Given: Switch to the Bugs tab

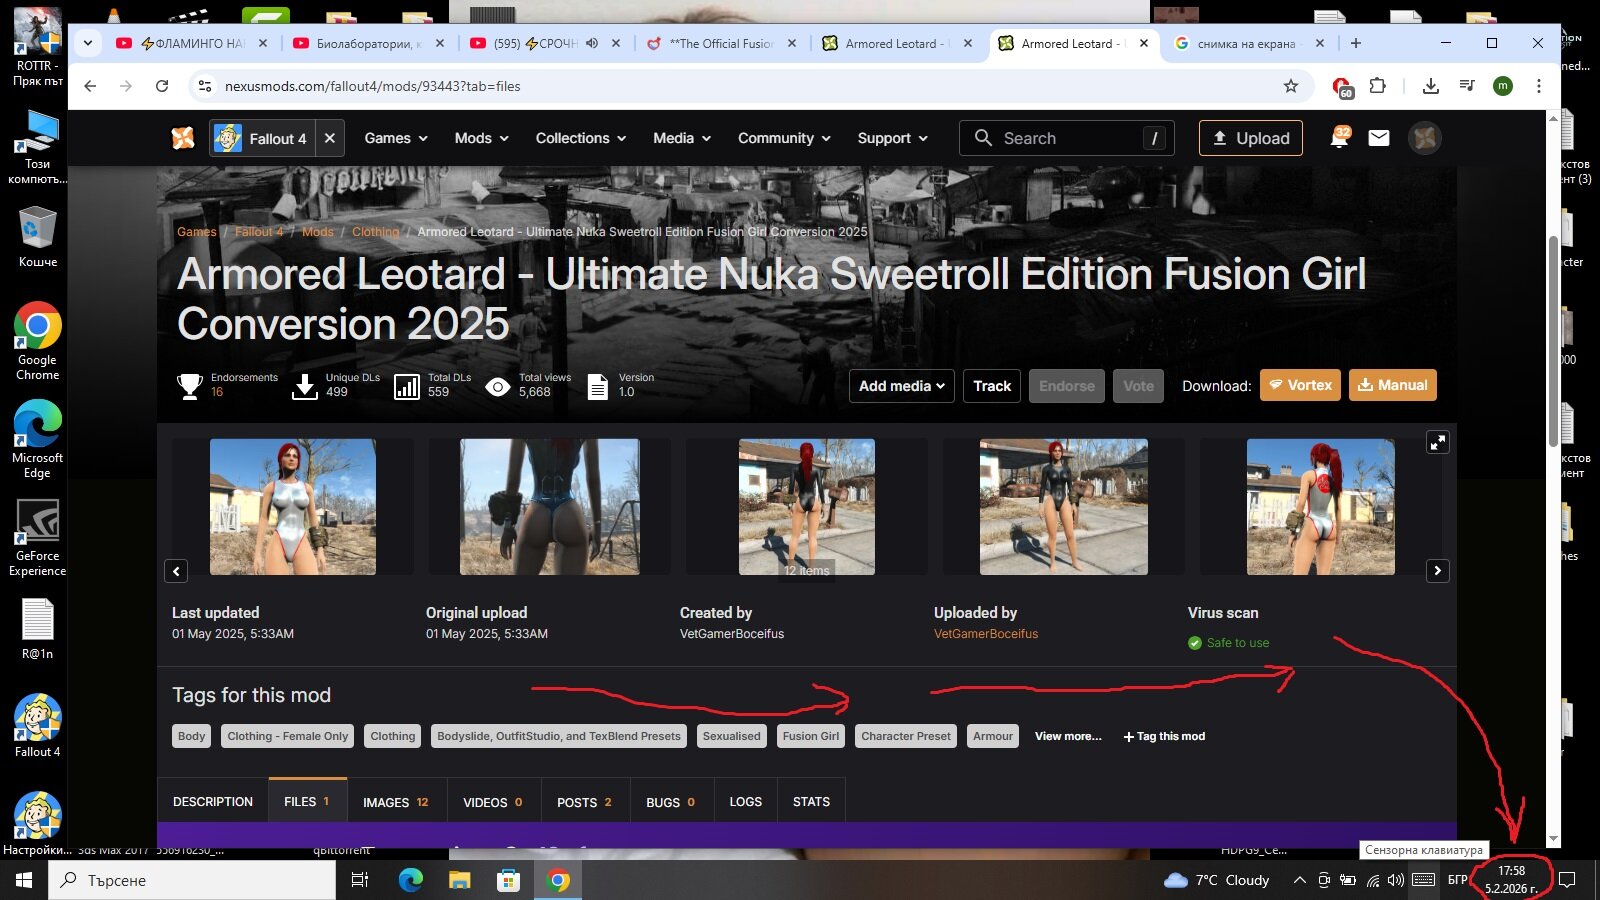Looking at the screenshot, I should pyautogui.click(x=671, y=802).
